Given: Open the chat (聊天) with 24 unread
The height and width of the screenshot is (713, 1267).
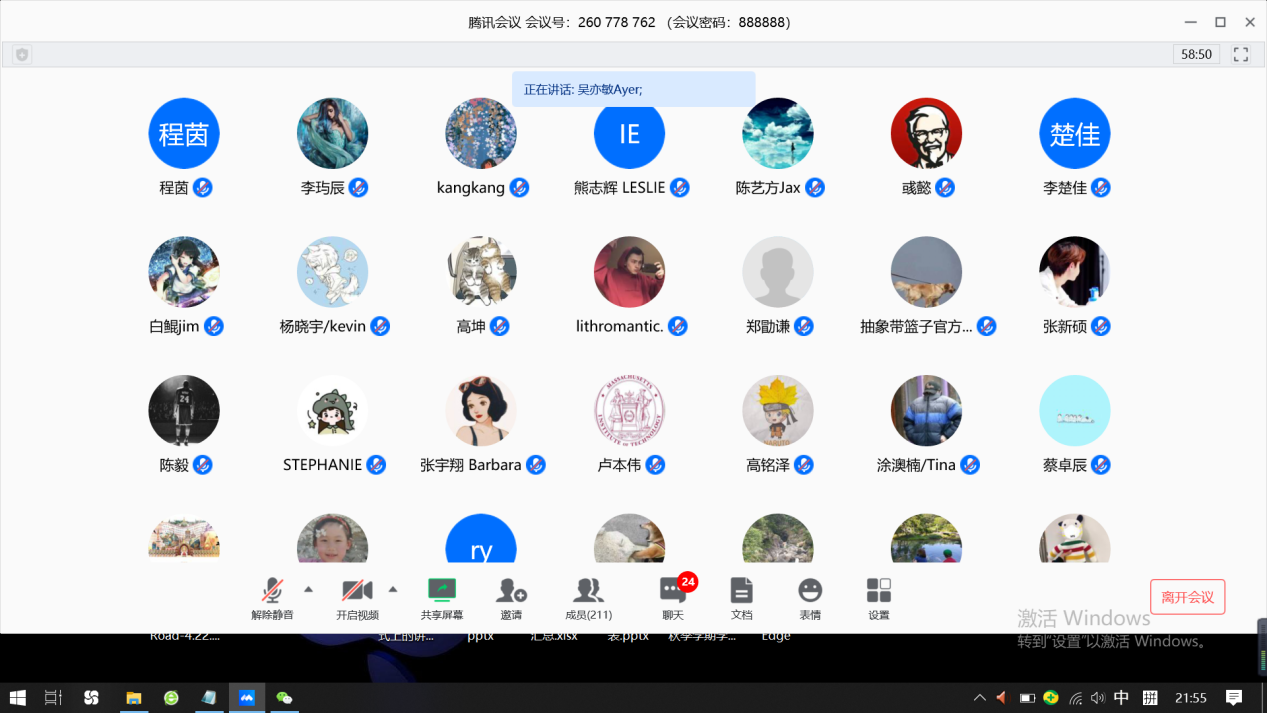Looking at the screenshot, I should point(673,591).
